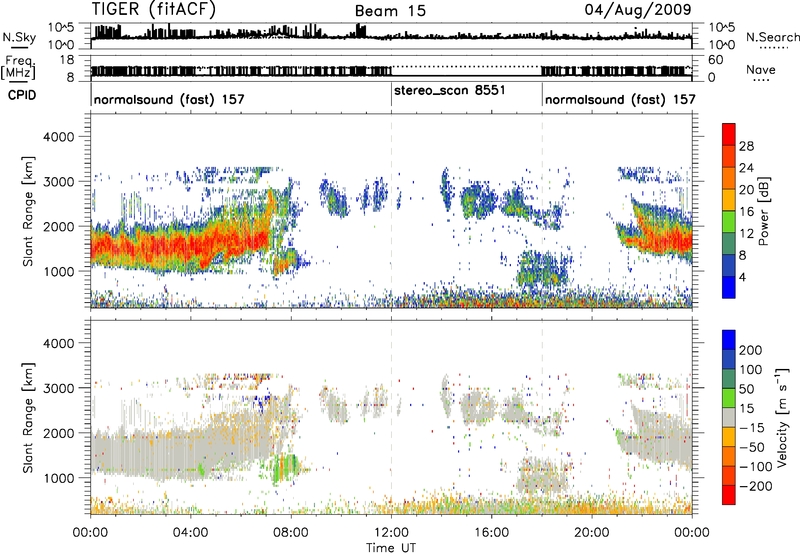Image resolution: width=800 pixels, height=554 pixels.
Task: Pick the gray velocity segment between -15 and 15
Action: pos(729,417)
